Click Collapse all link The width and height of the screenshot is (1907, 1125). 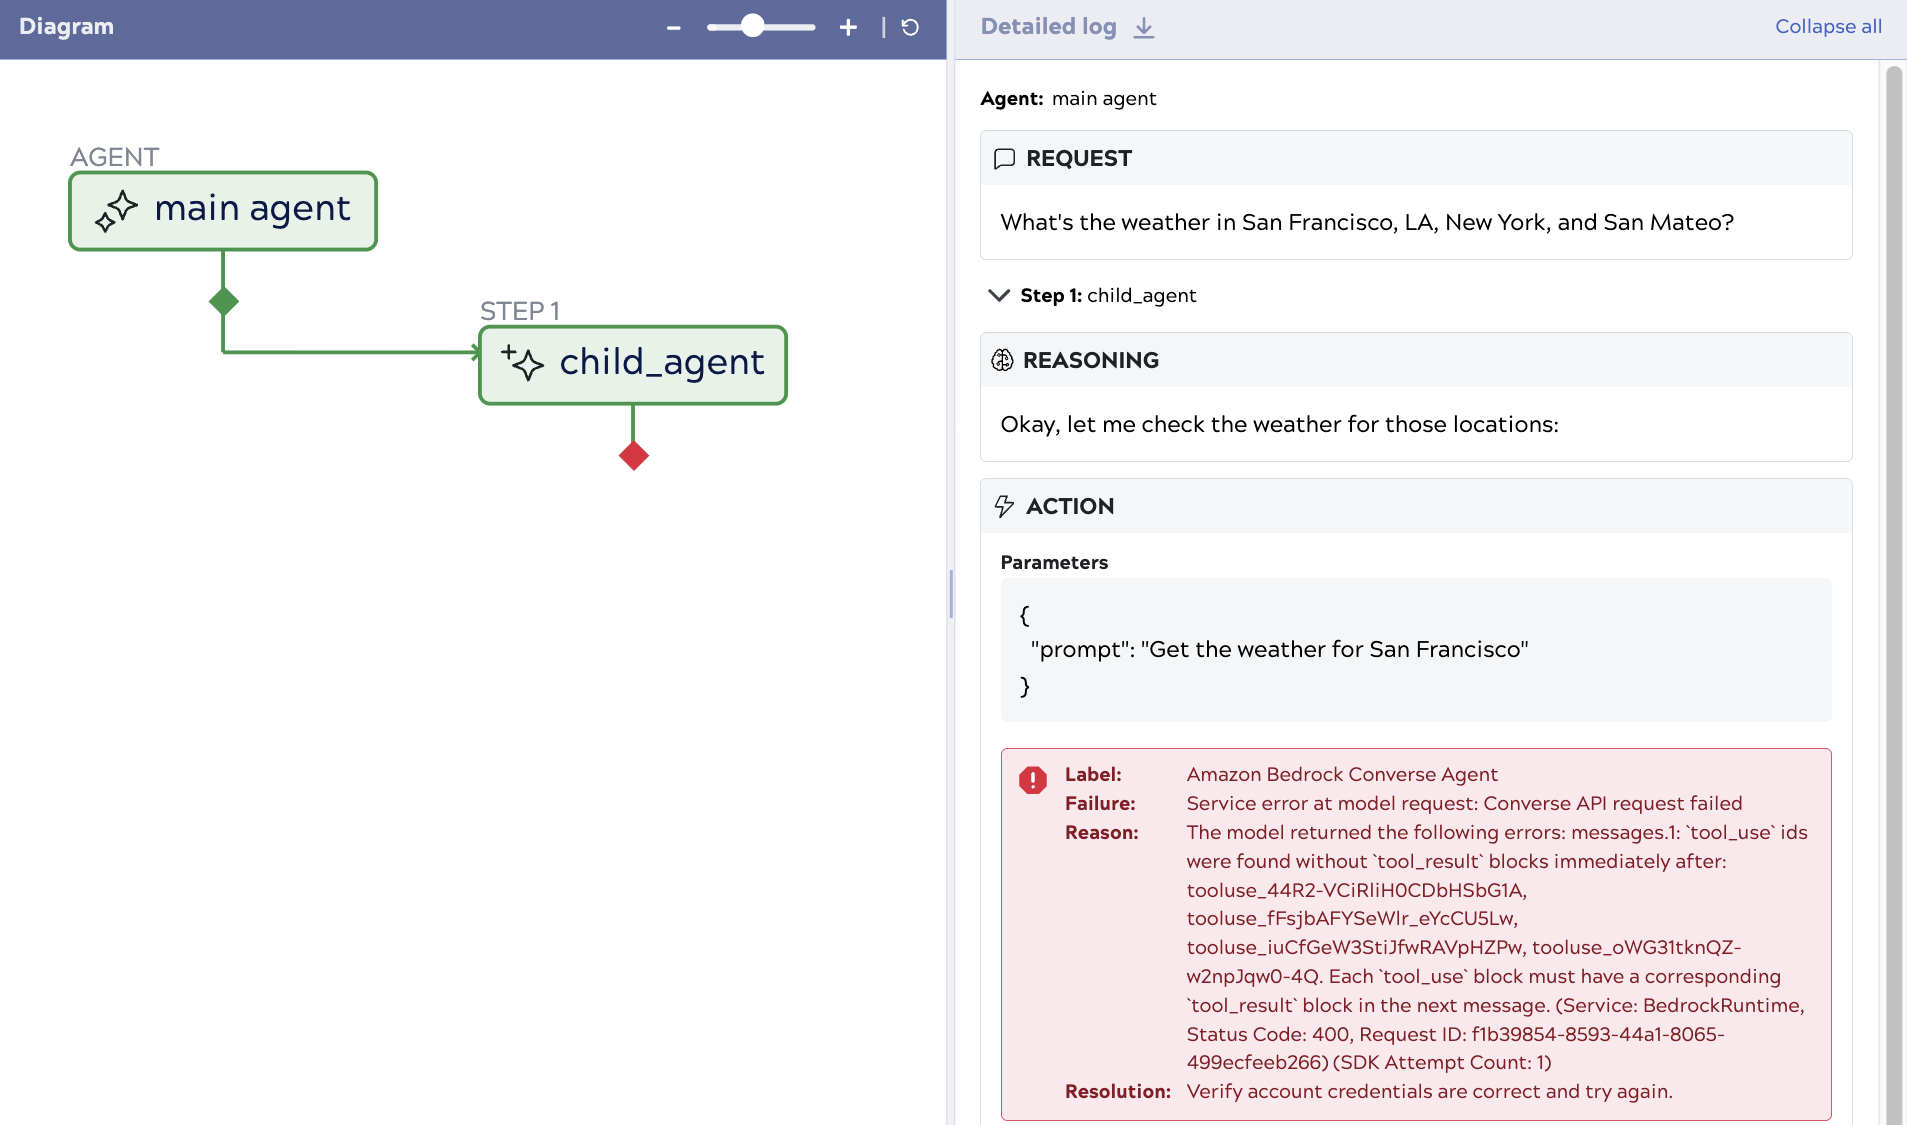pos(1827,27)
